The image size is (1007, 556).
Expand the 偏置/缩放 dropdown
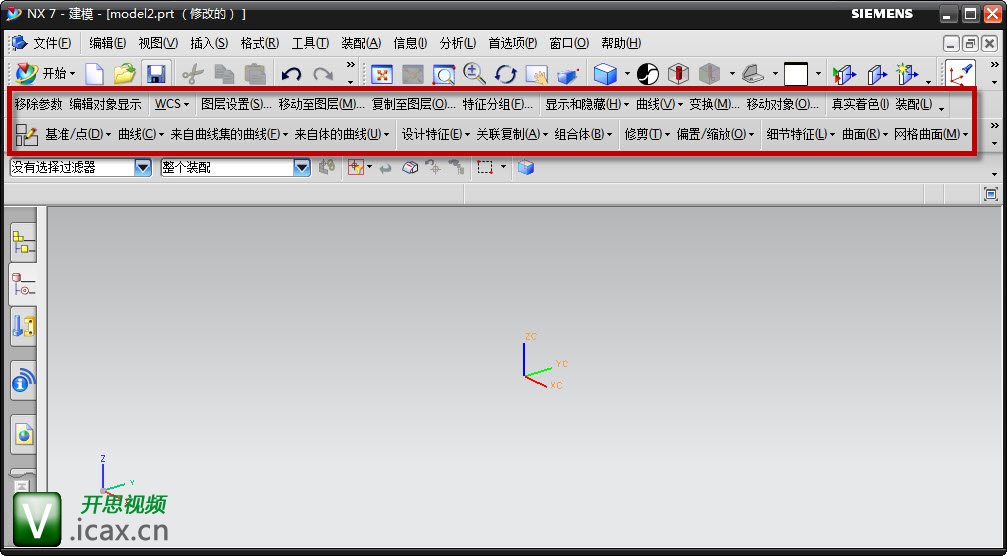click(715, 135)
